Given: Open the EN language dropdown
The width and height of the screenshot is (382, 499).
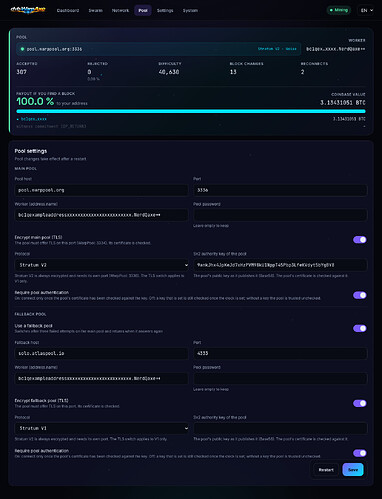Looking at the screenshot, I should click(366, 10).
